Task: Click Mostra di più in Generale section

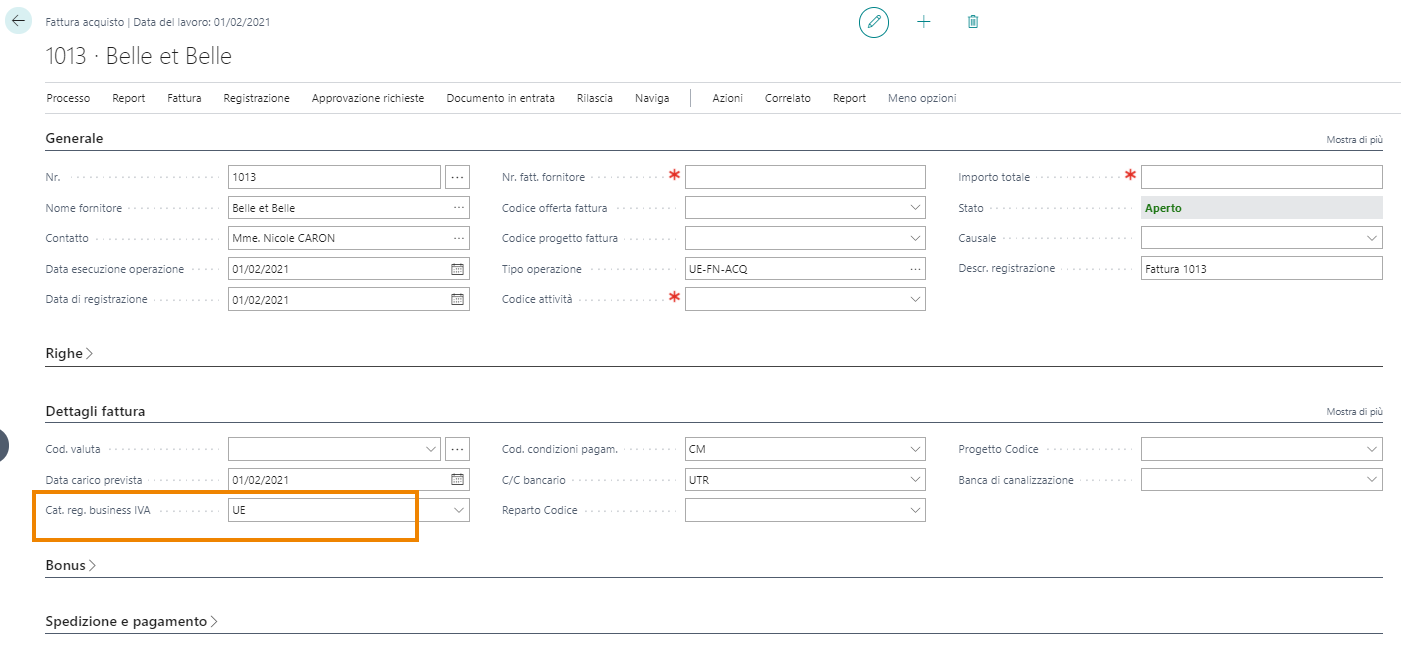Action: click(x=1354, y=140)
